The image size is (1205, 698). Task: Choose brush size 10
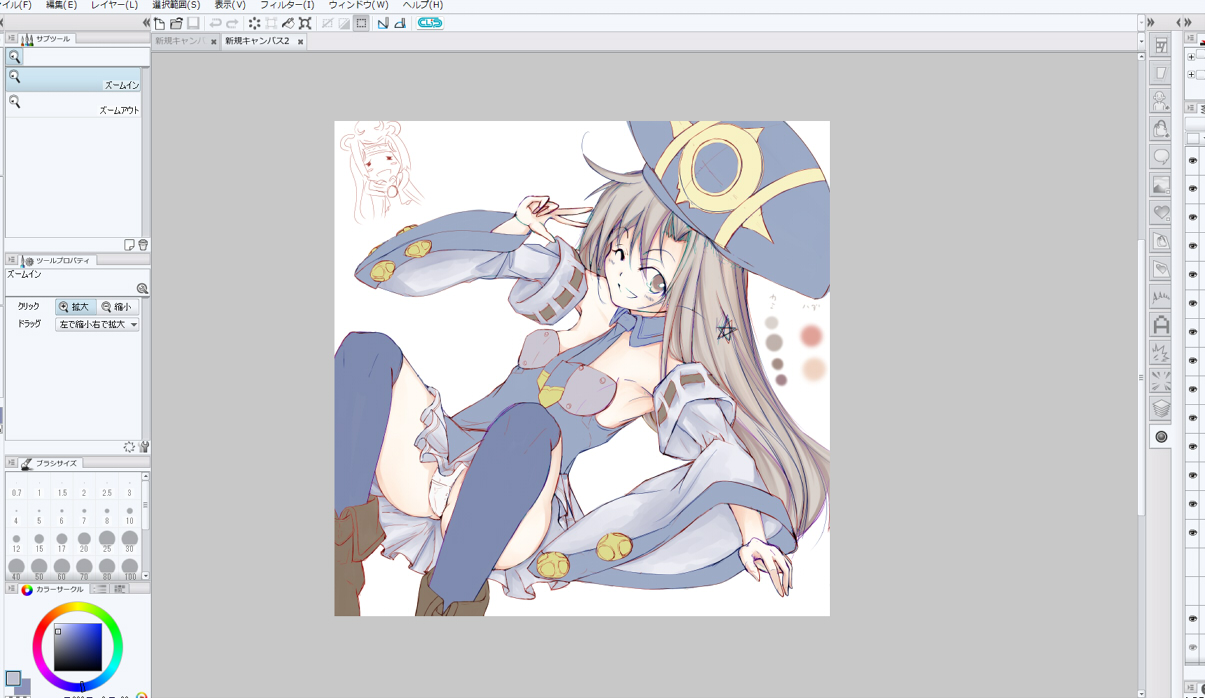(129, 515)
